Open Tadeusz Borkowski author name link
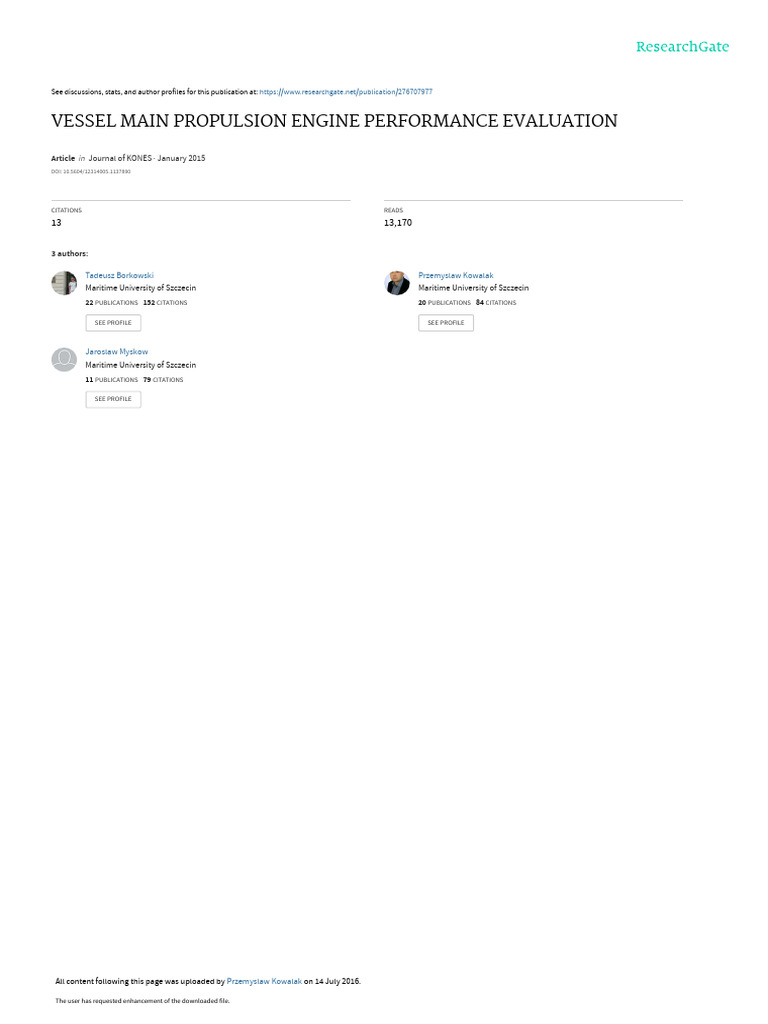Screen dimensions: 768x1024 point(120,276)
